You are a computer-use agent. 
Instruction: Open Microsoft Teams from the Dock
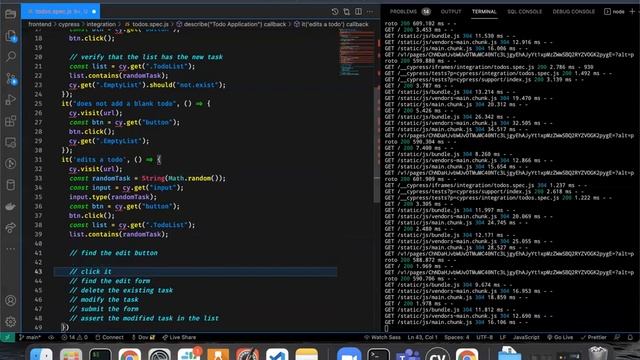coord(408,354)
